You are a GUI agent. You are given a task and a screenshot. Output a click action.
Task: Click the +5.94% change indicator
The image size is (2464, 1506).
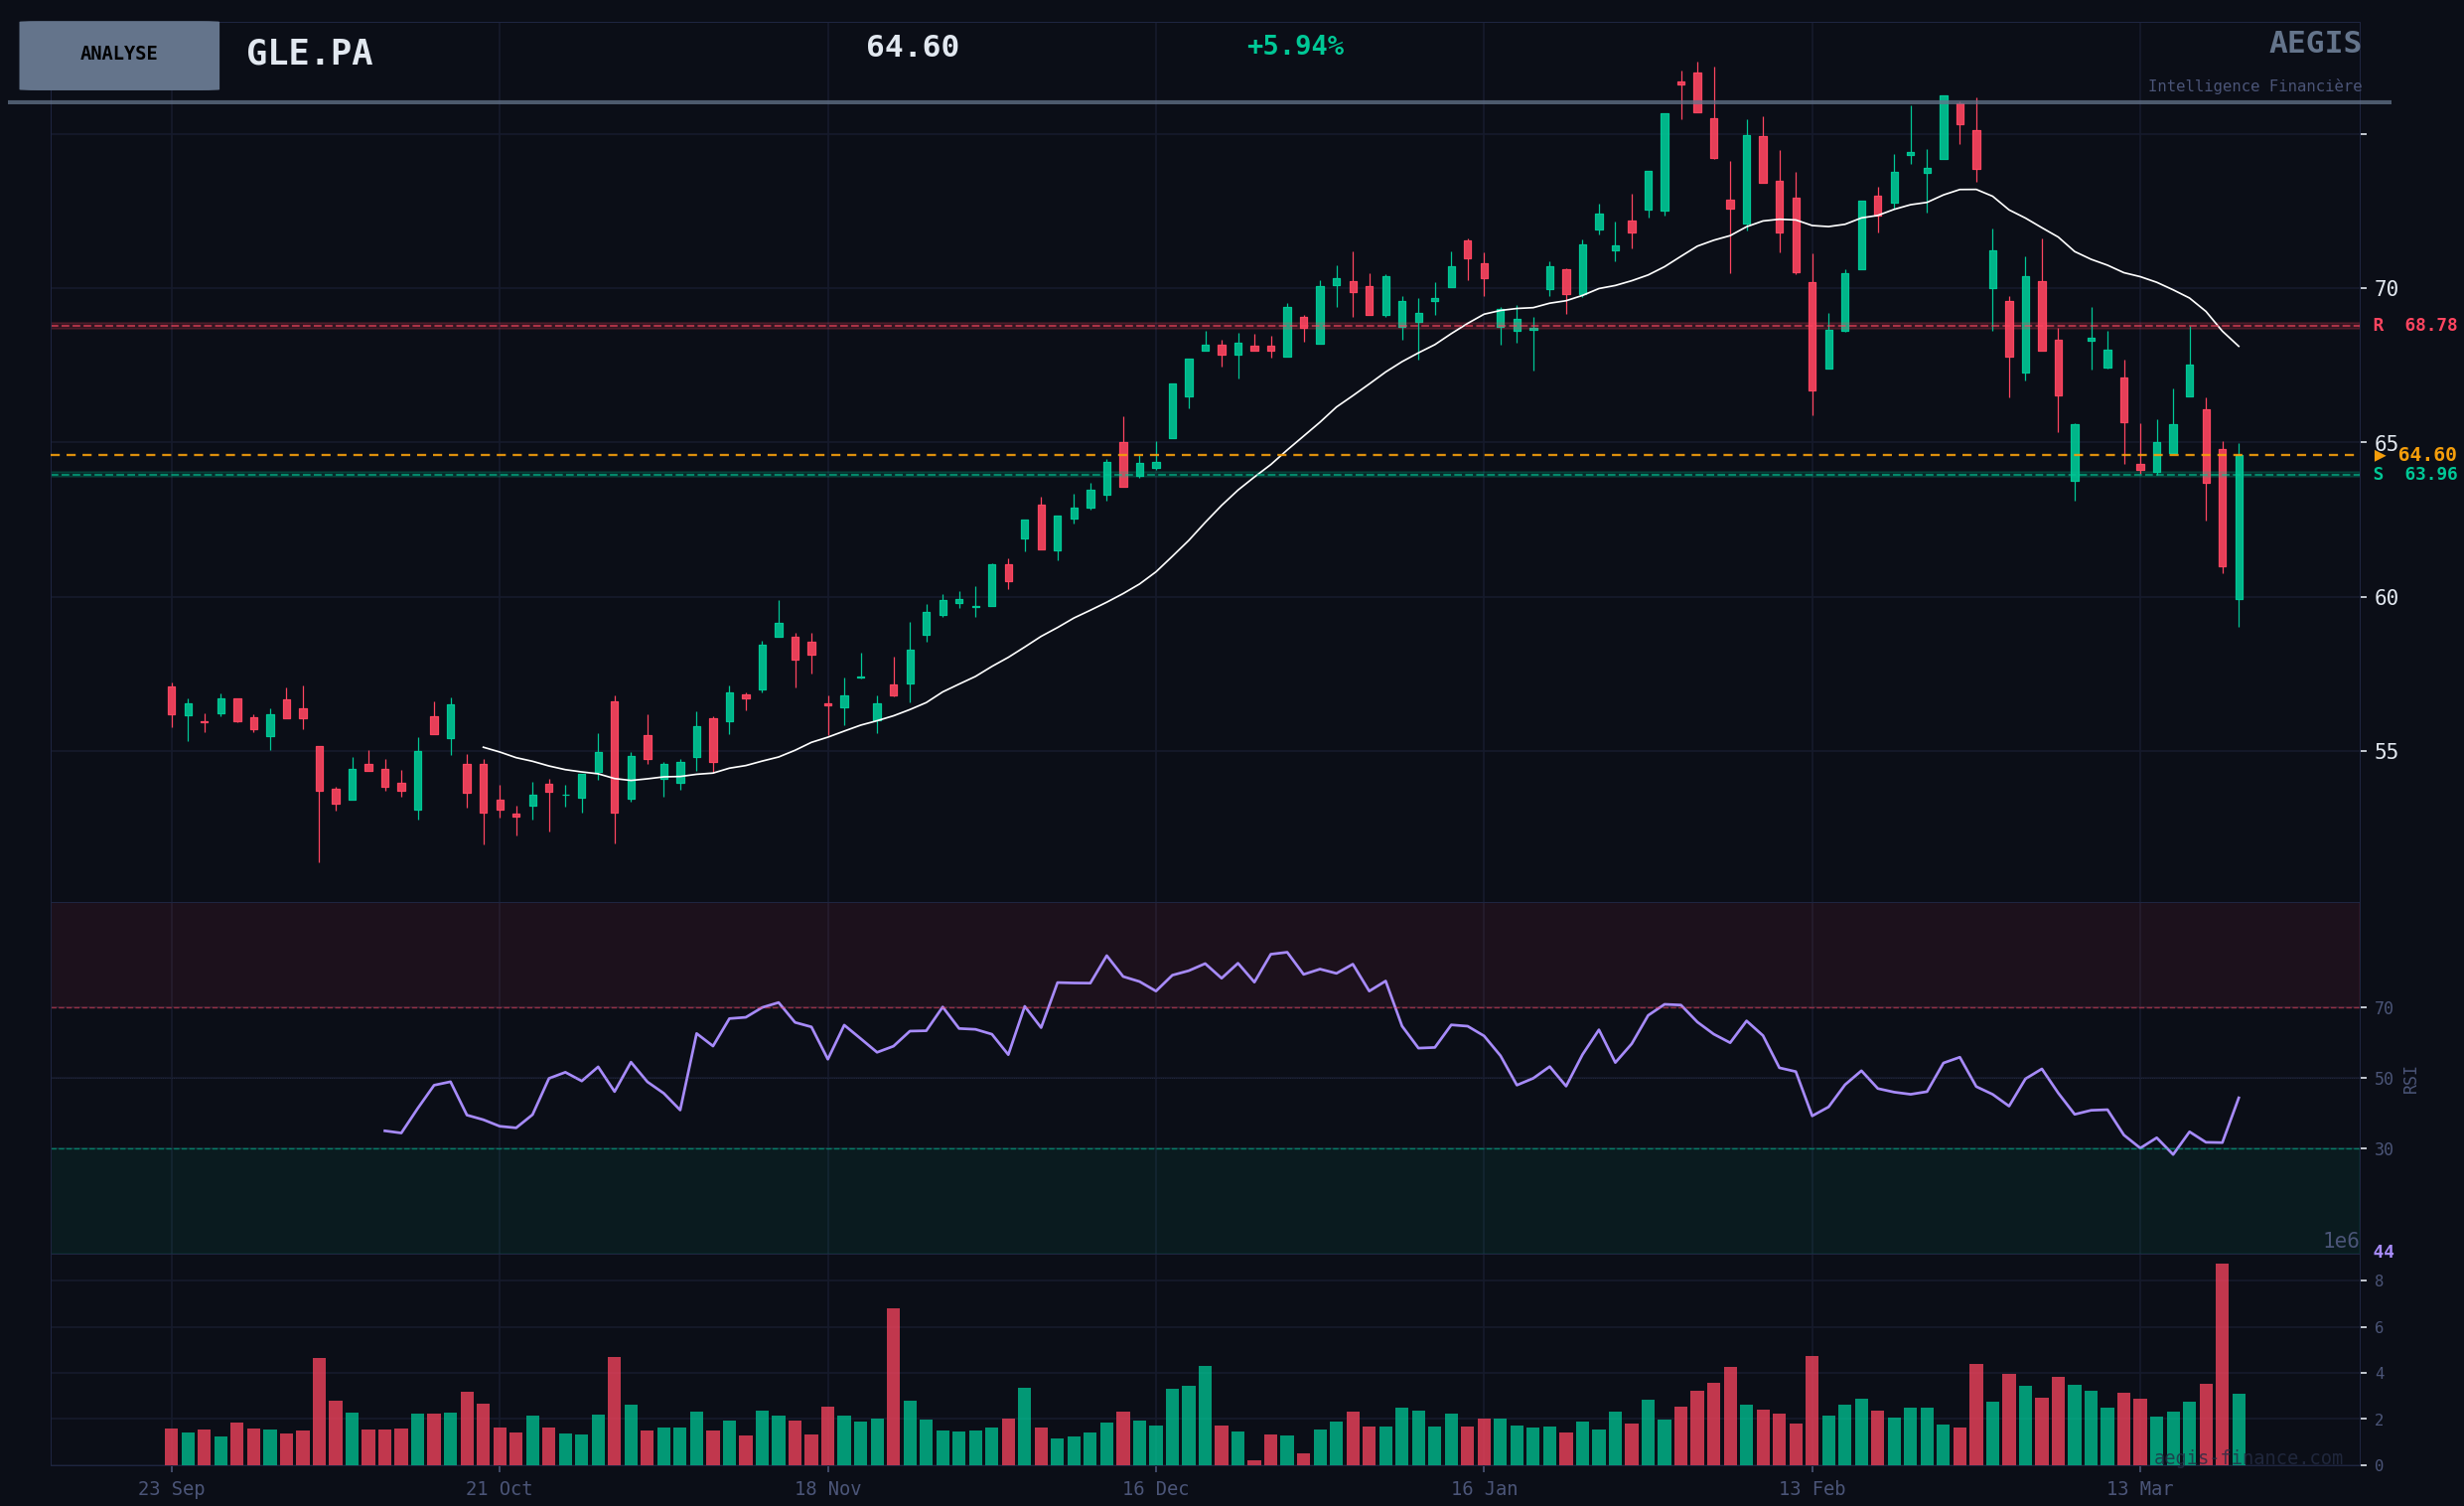(x=1294, y=46)
